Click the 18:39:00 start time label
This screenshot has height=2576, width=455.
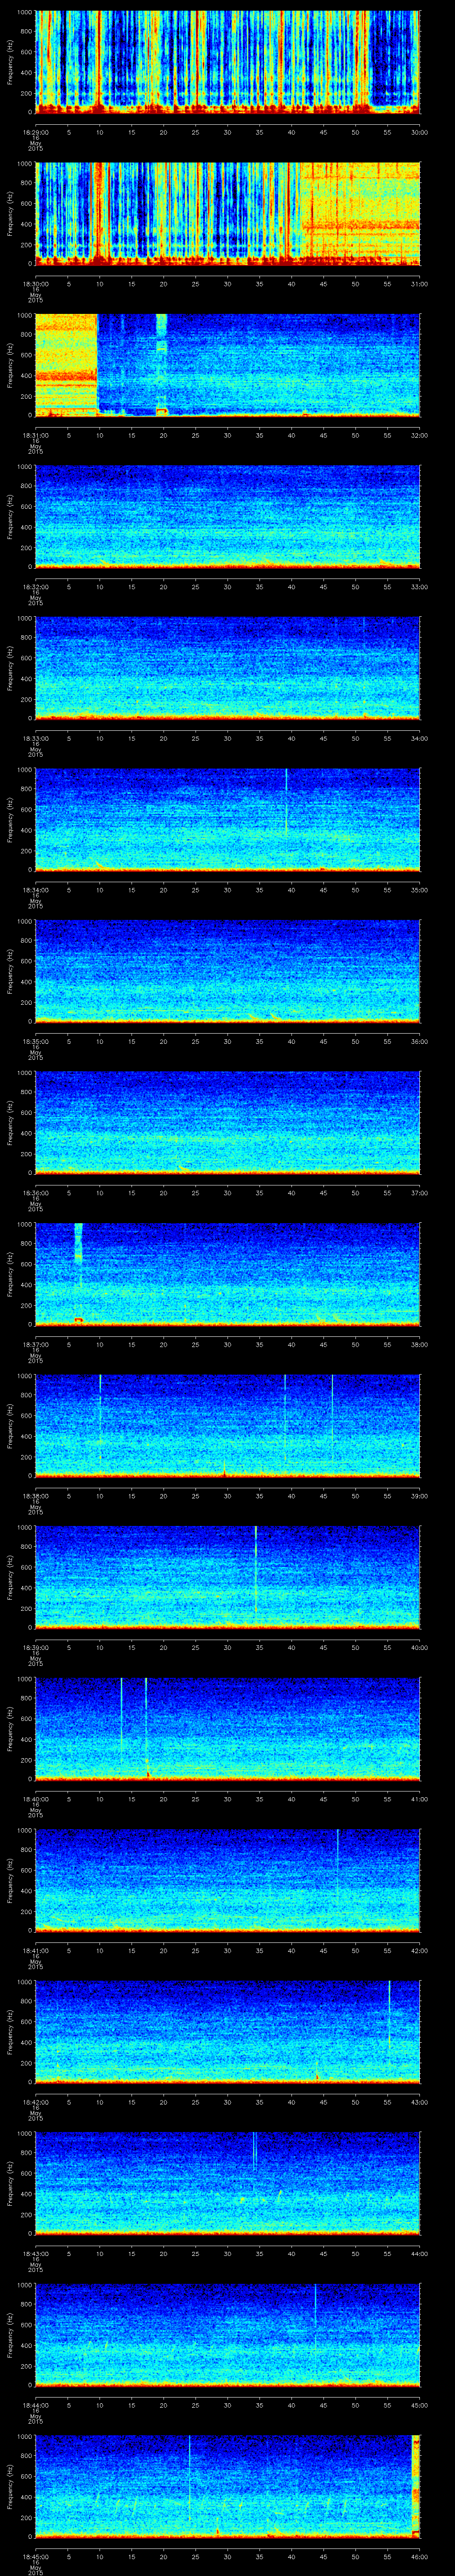[35, 1647]
